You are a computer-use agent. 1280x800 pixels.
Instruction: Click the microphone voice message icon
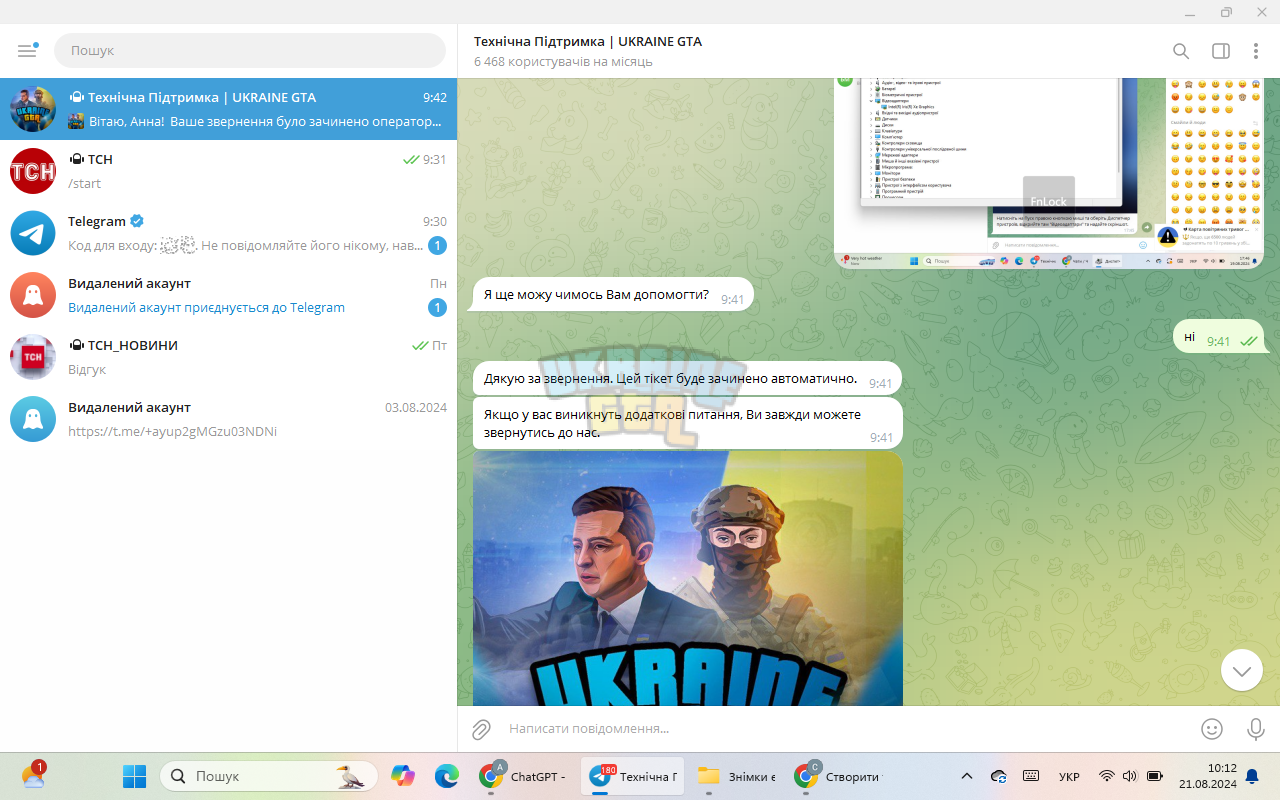pos(1256,729)
